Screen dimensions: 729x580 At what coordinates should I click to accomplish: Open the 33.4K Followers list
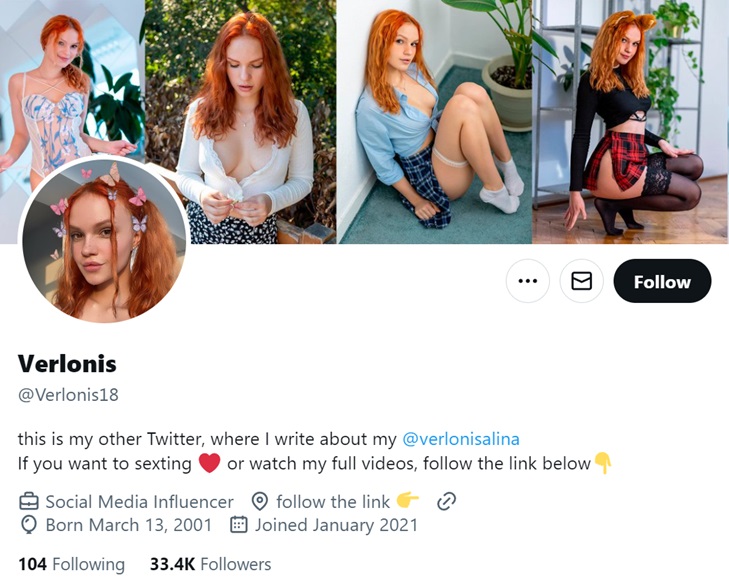(x=210, y=564)
